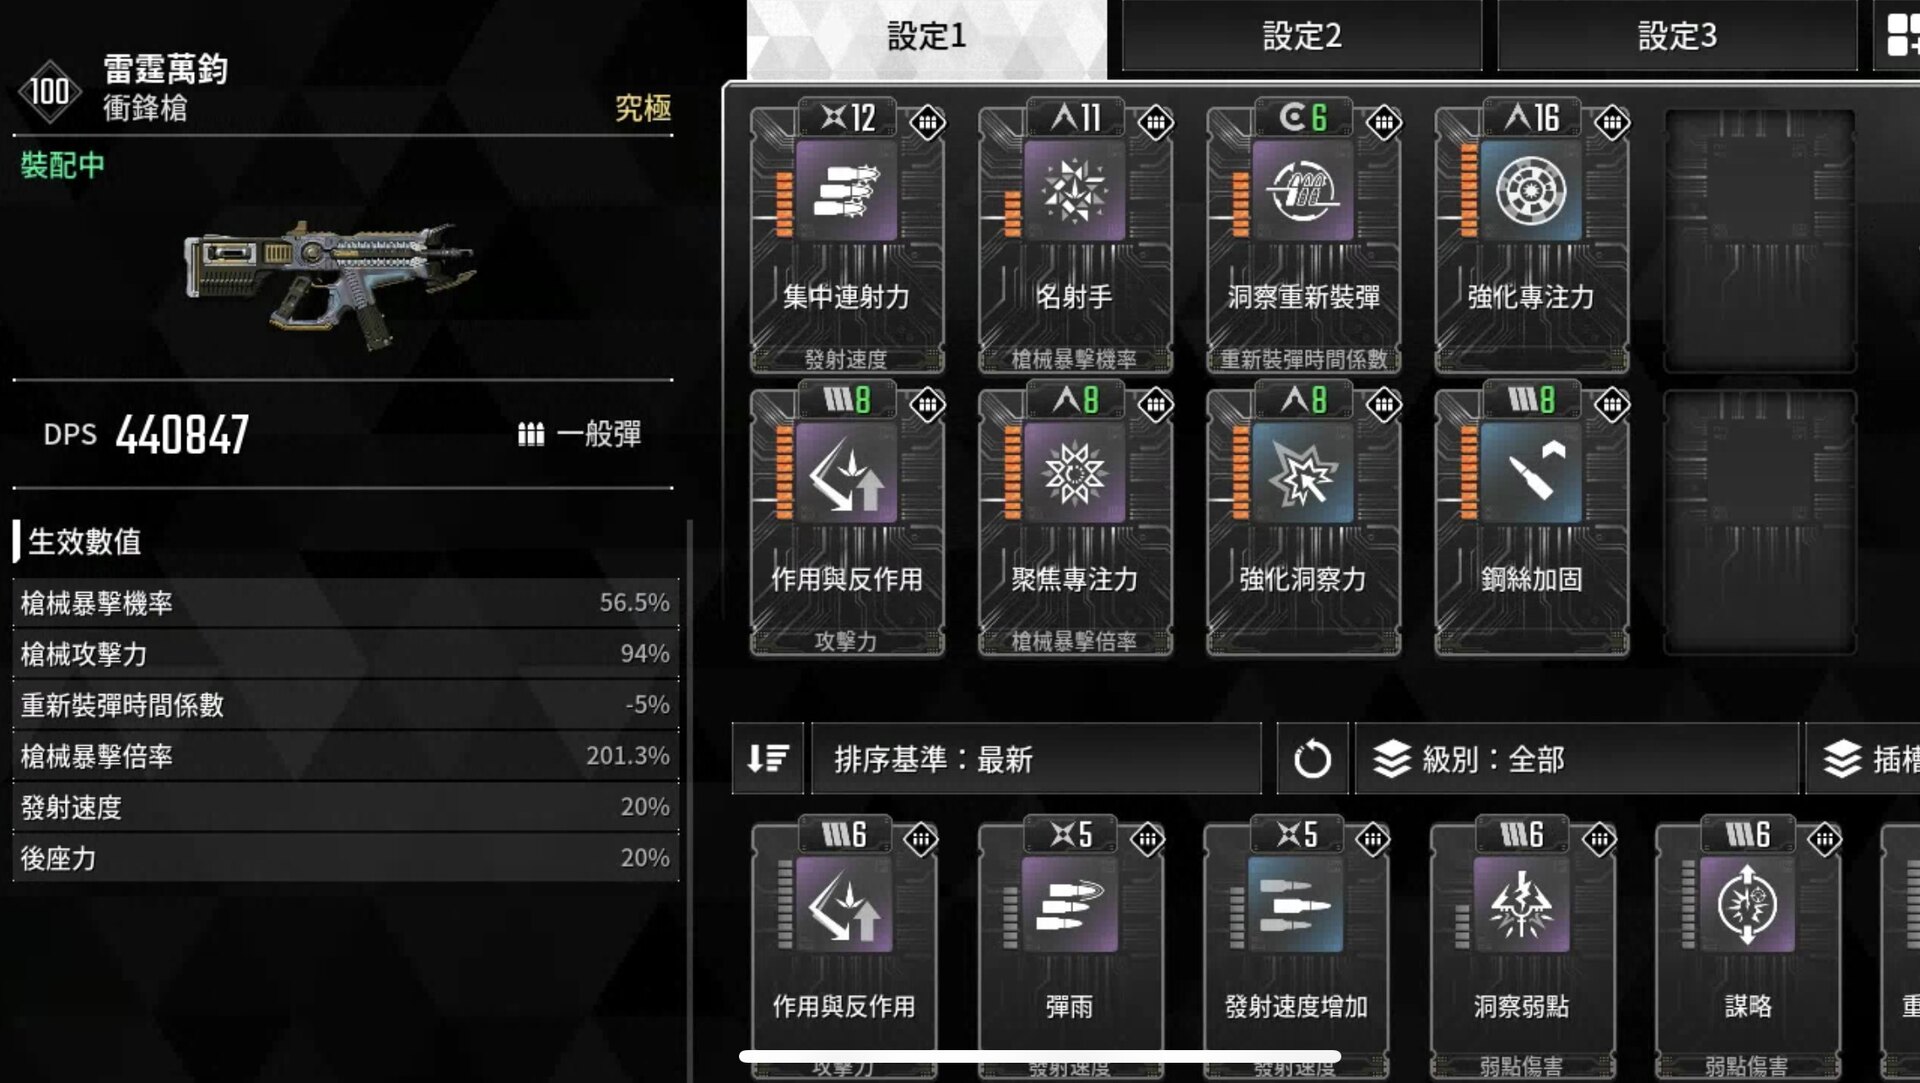
Task: Select the 強化洞察力 module icon
Action: click(1303, 473)
